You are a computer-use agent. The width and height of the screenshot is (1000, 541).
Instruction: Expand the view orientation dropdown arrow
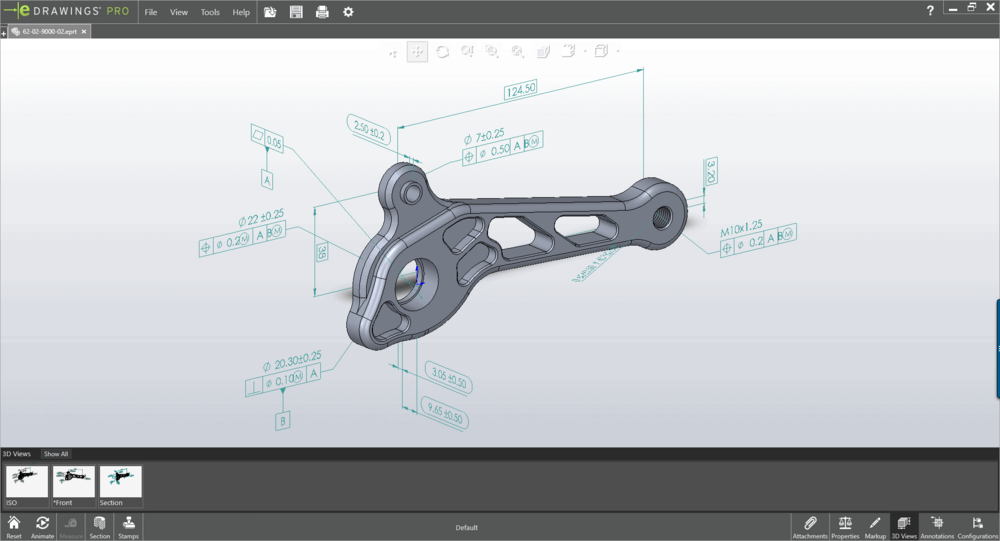tap(585, 51)
